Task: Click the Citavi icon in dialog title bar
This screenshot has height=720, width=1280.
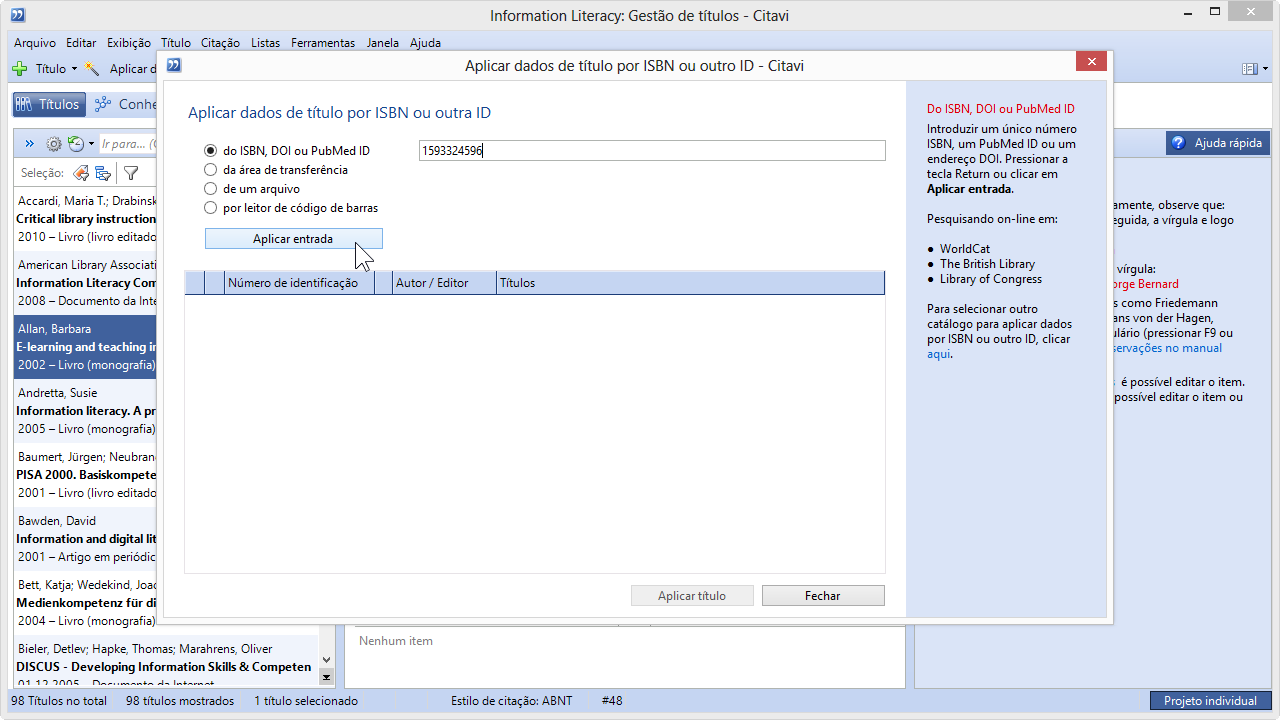Action: pos(174,65)
